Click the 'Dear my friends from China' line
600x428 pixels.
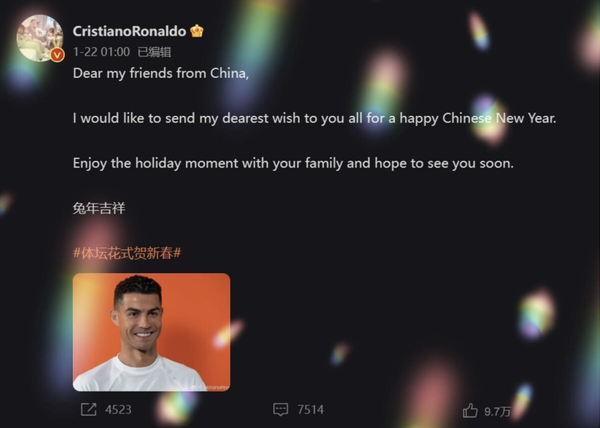pos(161,73)
